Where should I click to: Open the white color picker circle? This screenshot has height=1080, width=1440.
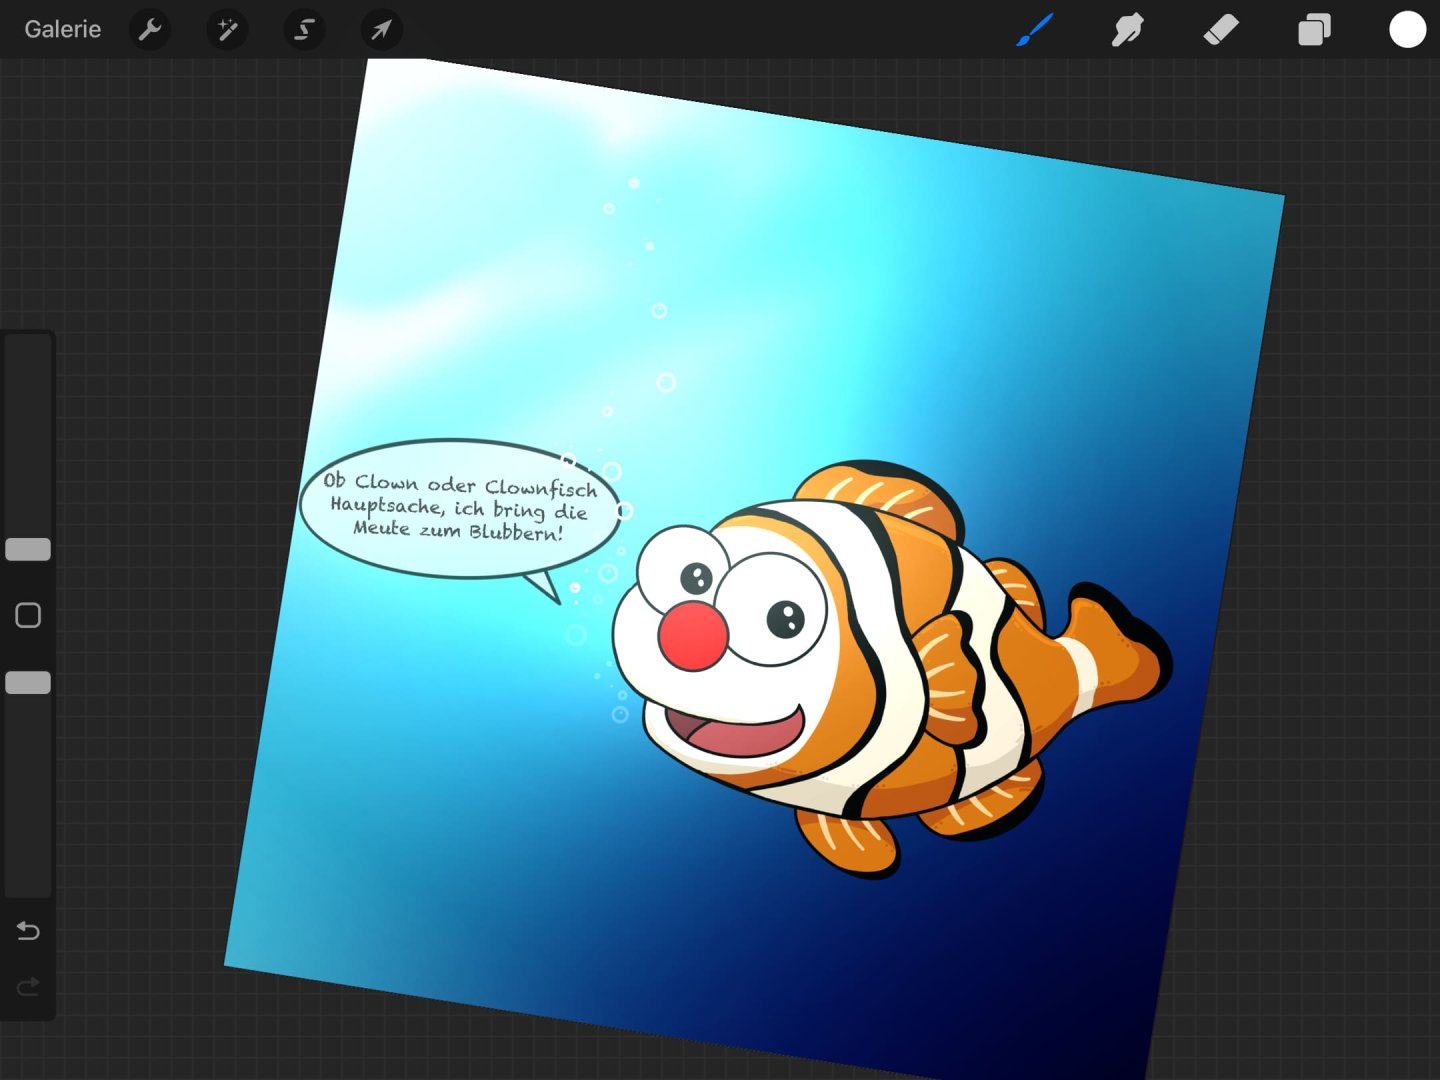click(1407, 30)
